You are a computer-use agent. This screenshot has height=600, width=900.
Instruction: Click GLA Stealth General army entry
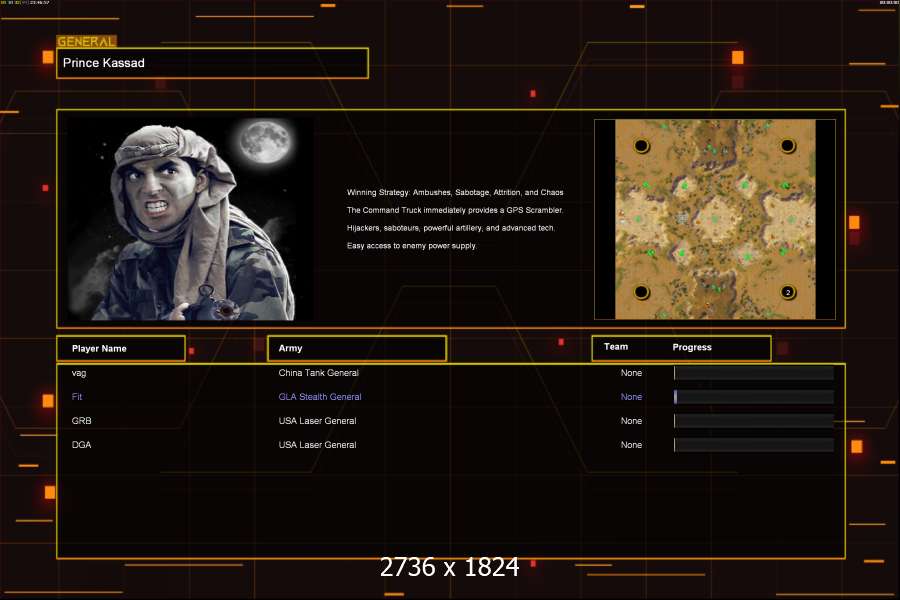[x=320, y=397]
